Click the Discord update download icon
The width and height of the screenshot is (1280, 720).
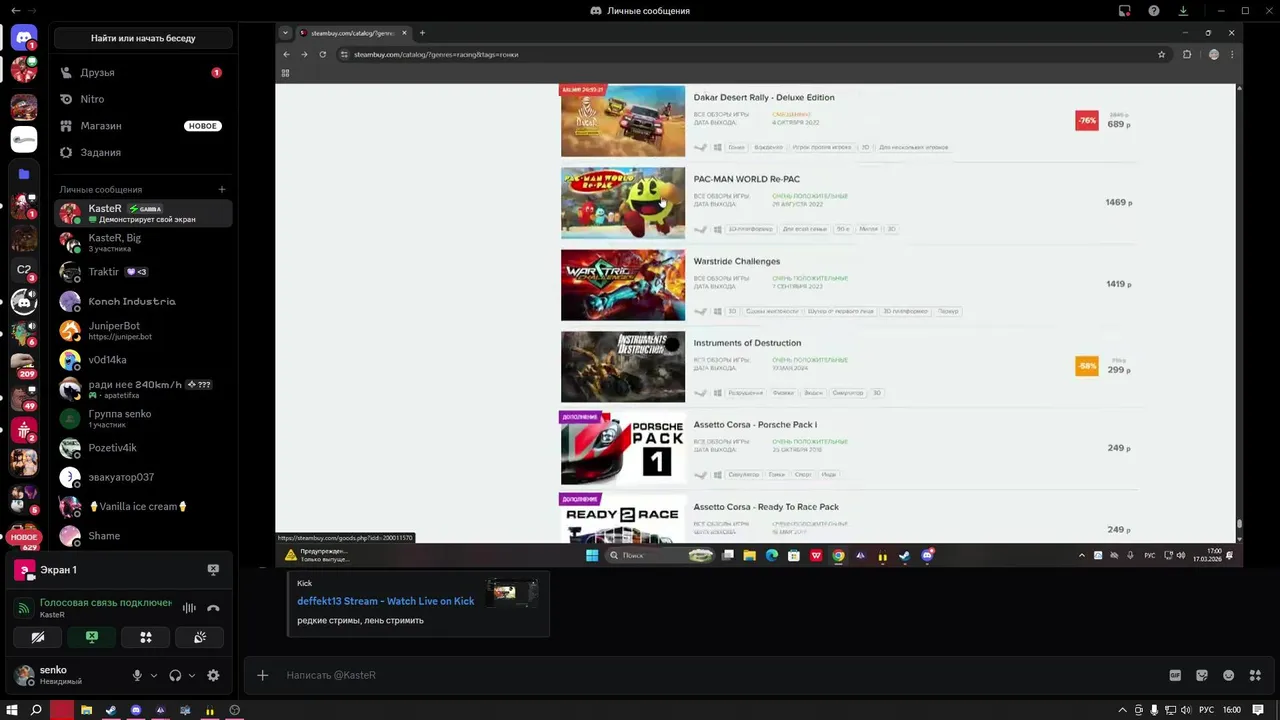1183,11
